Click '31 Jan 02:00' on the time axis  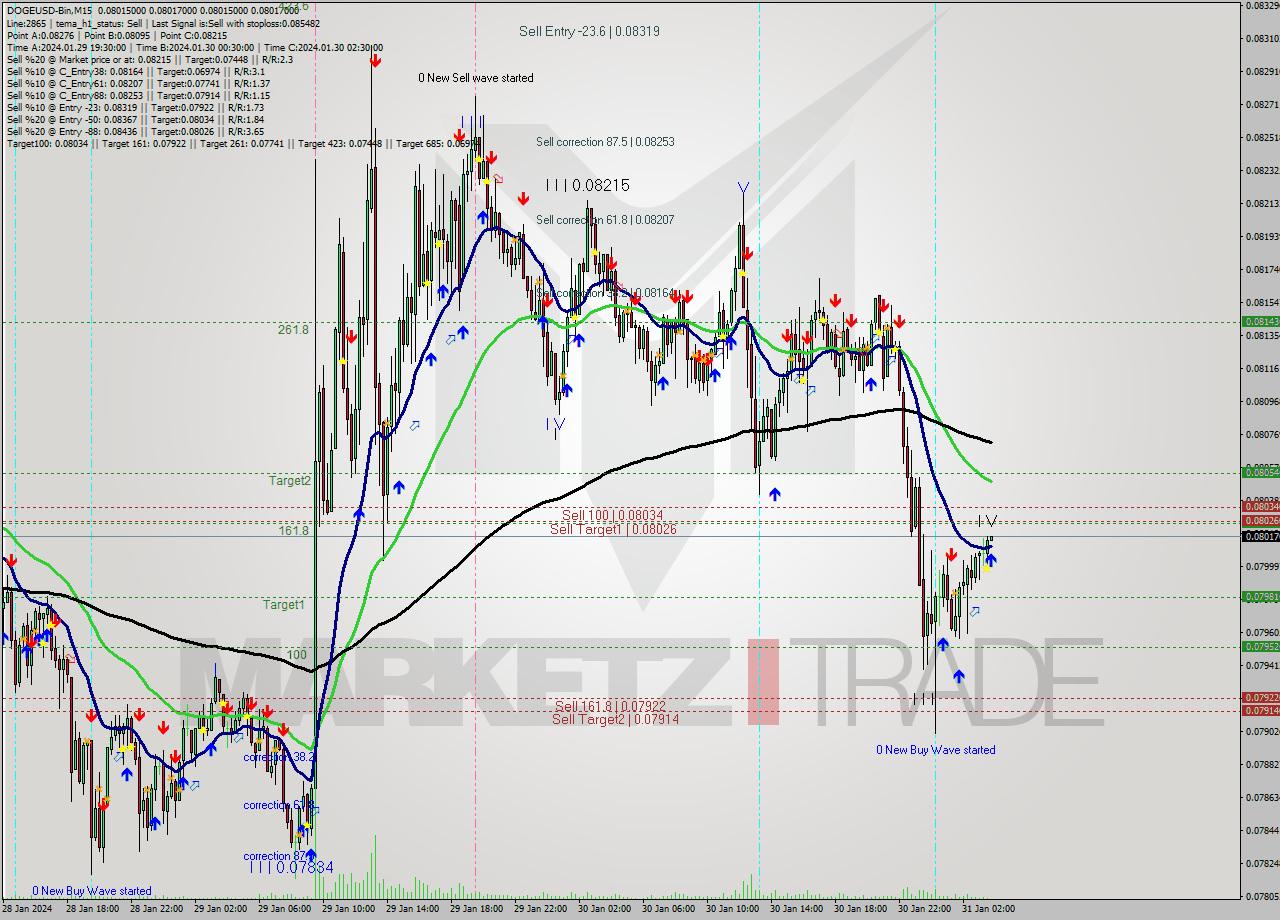click(x=988, y=909)
